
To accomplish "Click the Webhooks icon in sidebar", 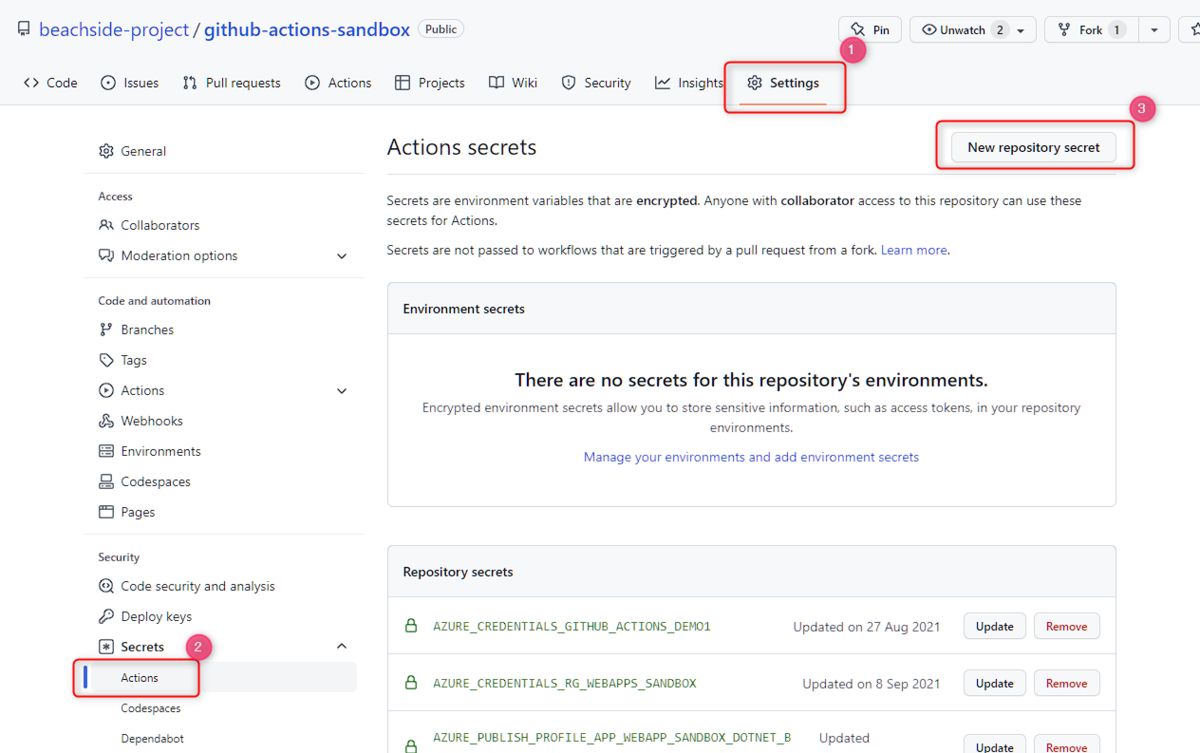I will (x=106, y=421).
